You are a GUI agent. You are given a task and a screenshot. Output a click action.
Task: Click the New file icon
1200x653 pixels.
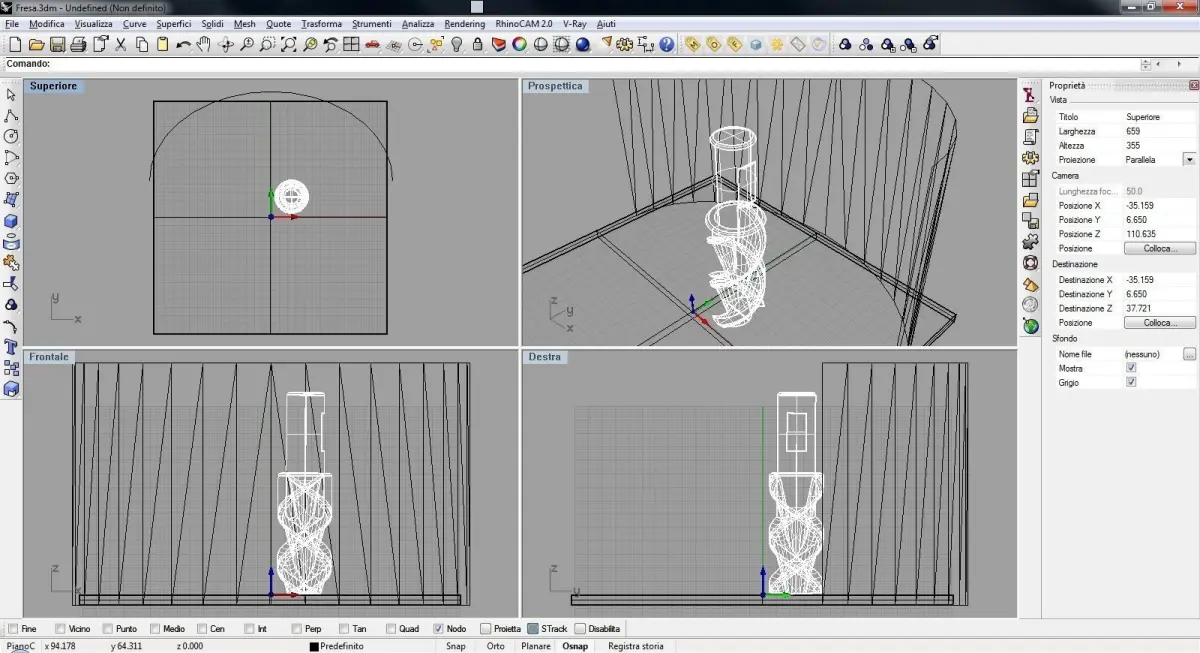pyautogui.click(x=15, y=44)
